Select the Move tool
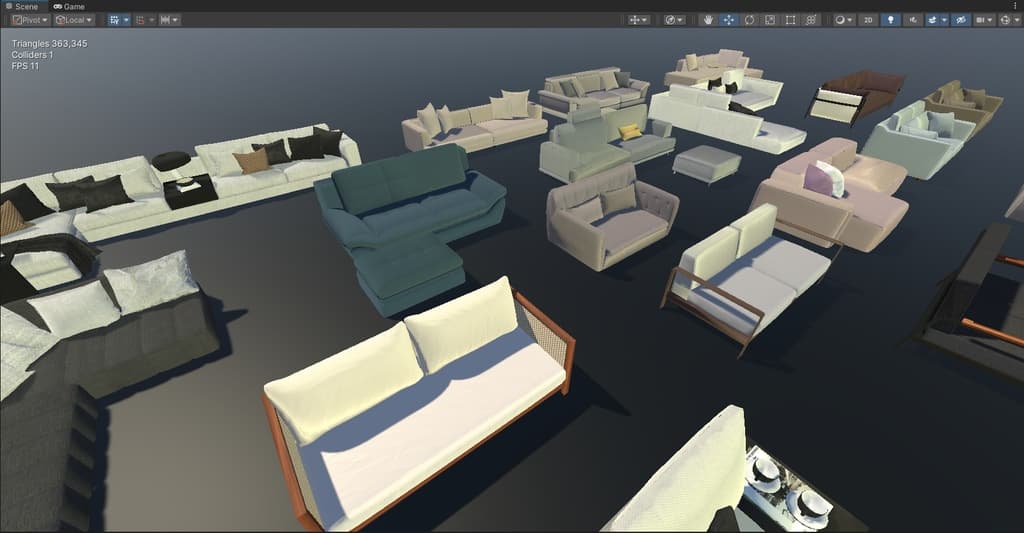This screenshot has width=1024, height=533. 728,20
